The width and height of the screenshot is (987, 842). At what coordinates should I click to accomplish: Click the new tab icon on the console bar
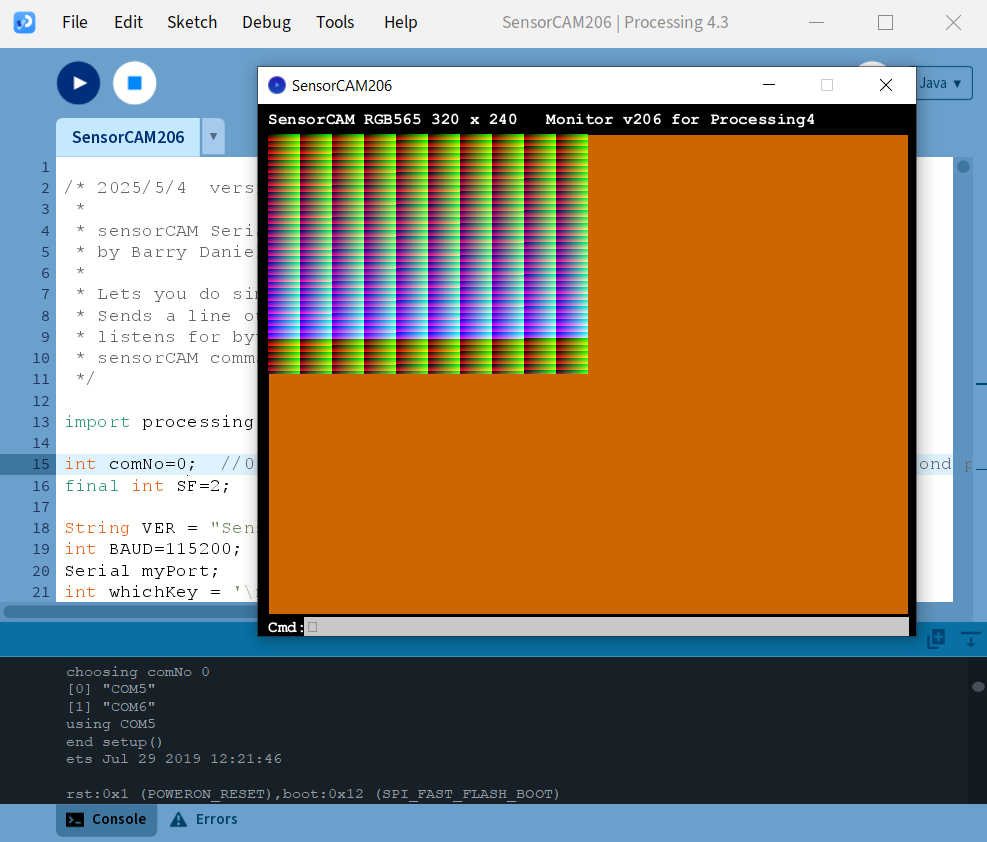coord(935,638)
